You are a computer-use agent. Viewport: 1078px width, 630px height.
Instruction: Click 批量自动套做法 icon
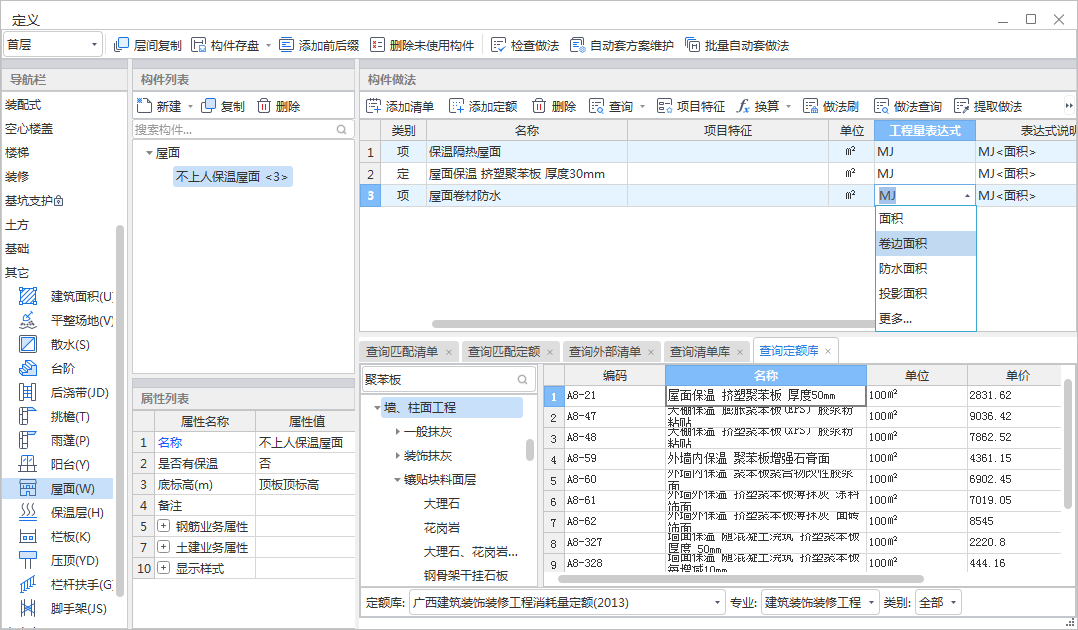point(692,45)
